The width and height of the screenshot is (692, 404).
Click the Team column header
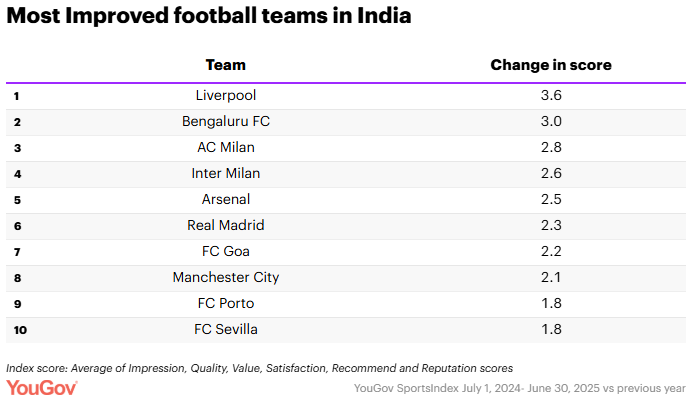[x=226, y=65]
